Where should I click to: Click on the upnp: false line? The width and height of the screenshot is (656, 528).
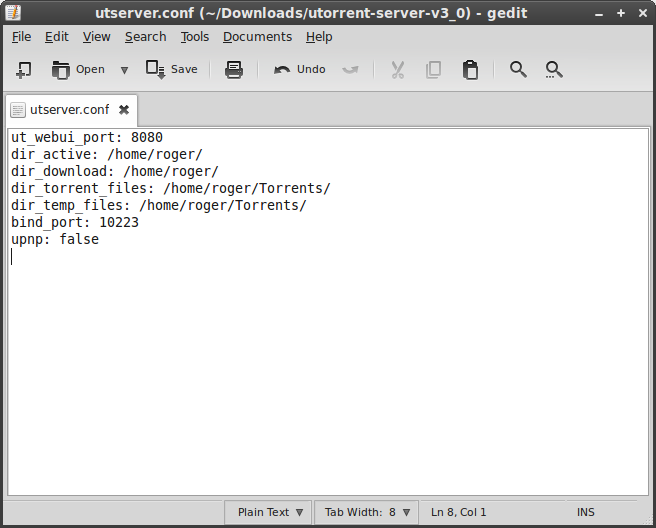55,239
